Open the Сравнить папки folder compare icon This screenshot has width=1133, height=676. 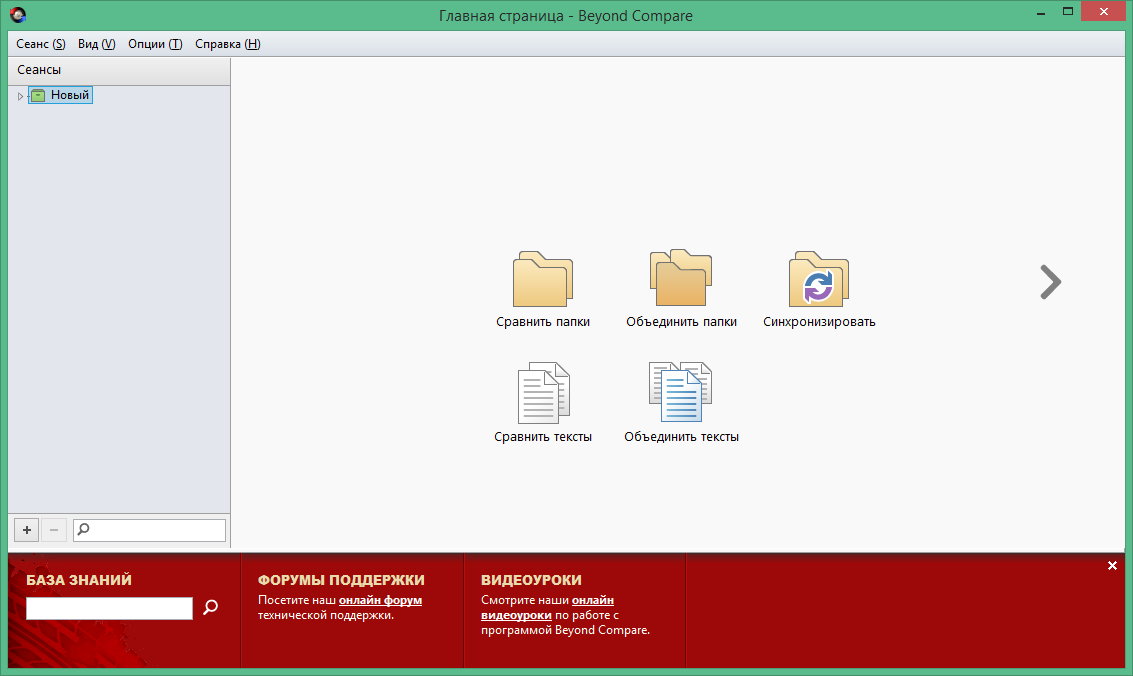tap(542, 279)
